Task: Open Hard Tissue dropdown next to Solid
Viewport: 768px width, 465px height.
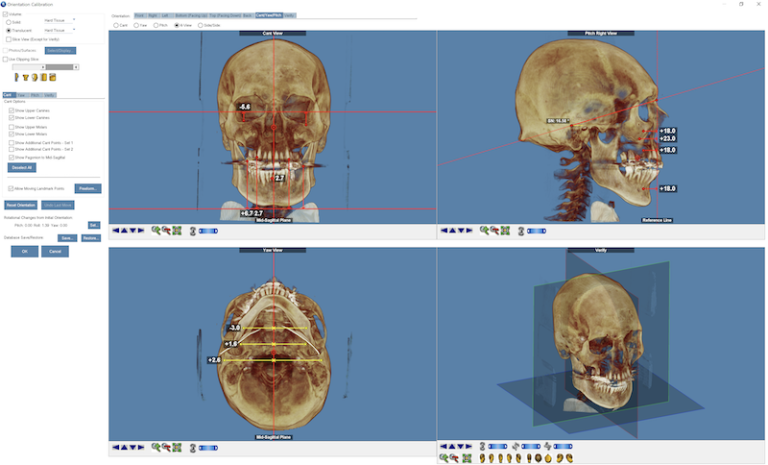Action: point(60,20)
